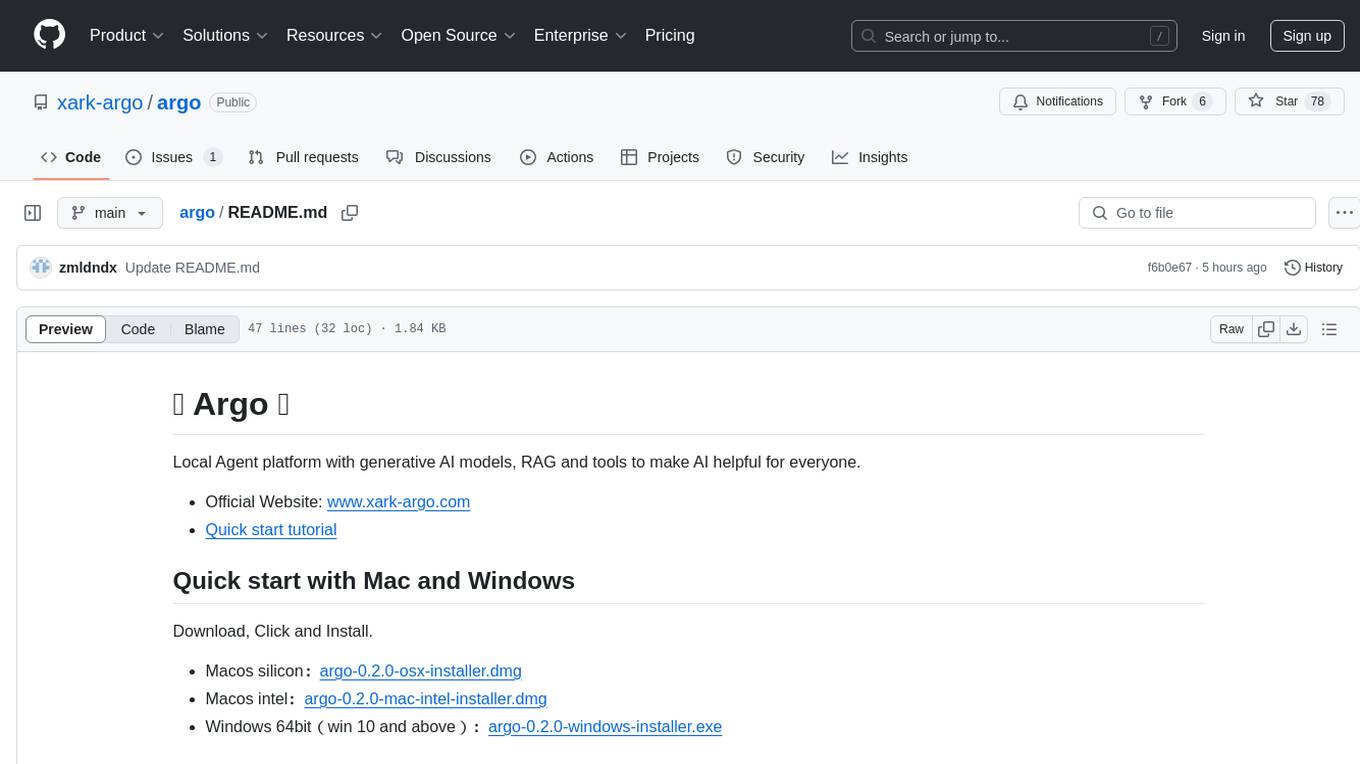Open the Security tab
Image resolution: width=1360 pixels, height=764 pixels.
click(765, 157)
